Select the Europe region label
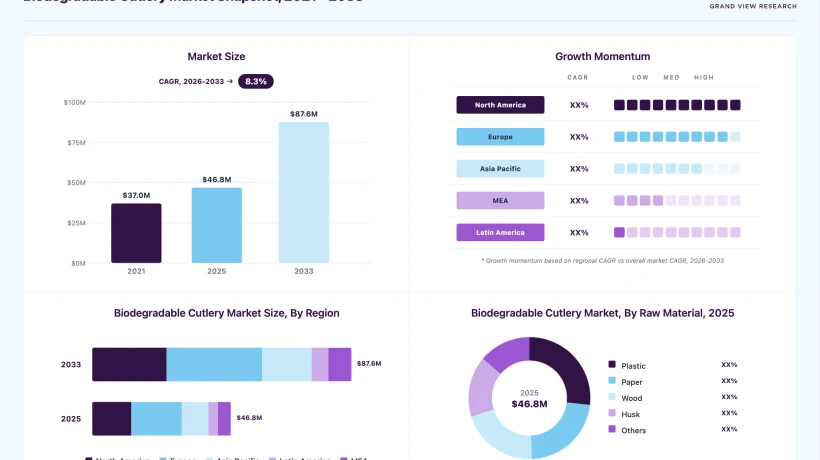This screenshot has height=460, width=820. pyautogui.click(x=500, y=137)
